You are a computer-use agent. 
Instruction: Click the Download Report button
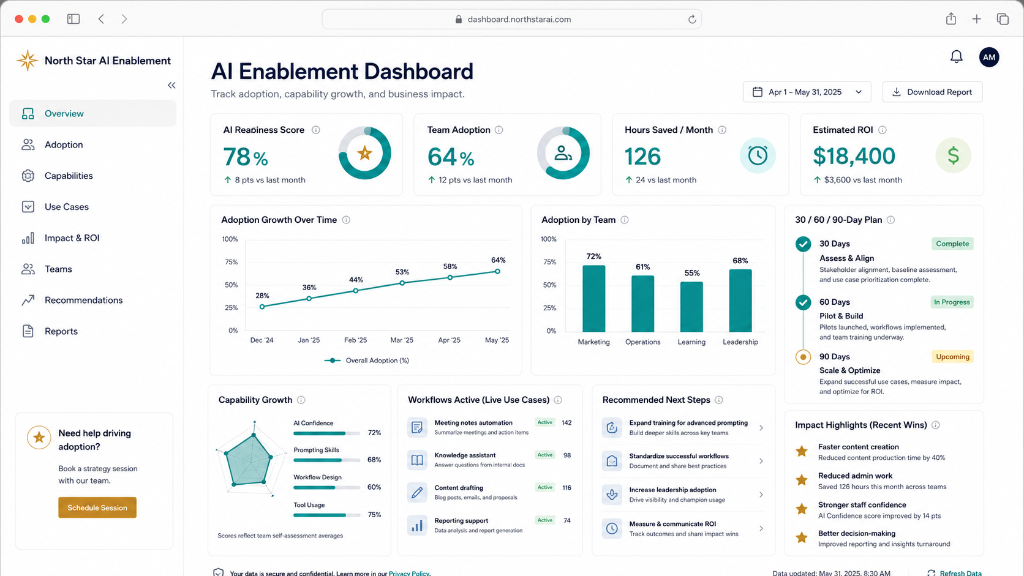point(932,92)
